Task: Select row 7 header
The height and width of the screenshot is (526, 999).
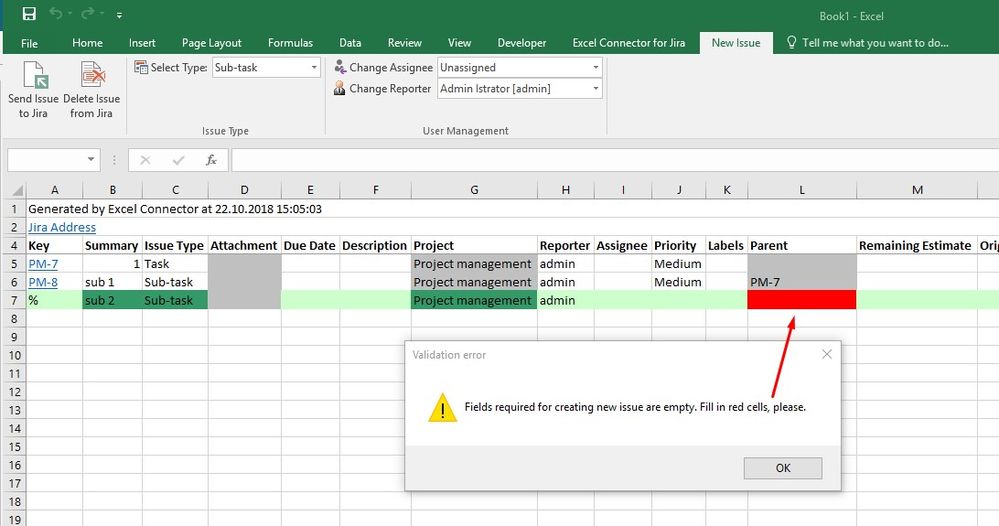Action: pos(14,300)
